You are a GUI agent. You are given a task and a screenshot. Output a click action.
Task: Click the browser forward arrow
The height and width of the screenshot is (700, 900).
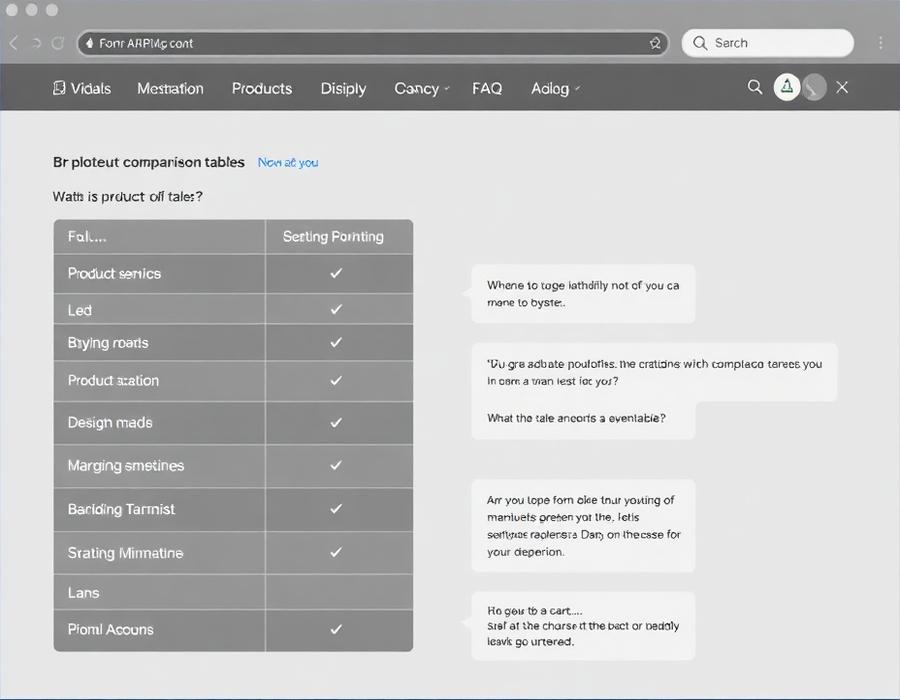pyautogui.click(x=37, y=43)
